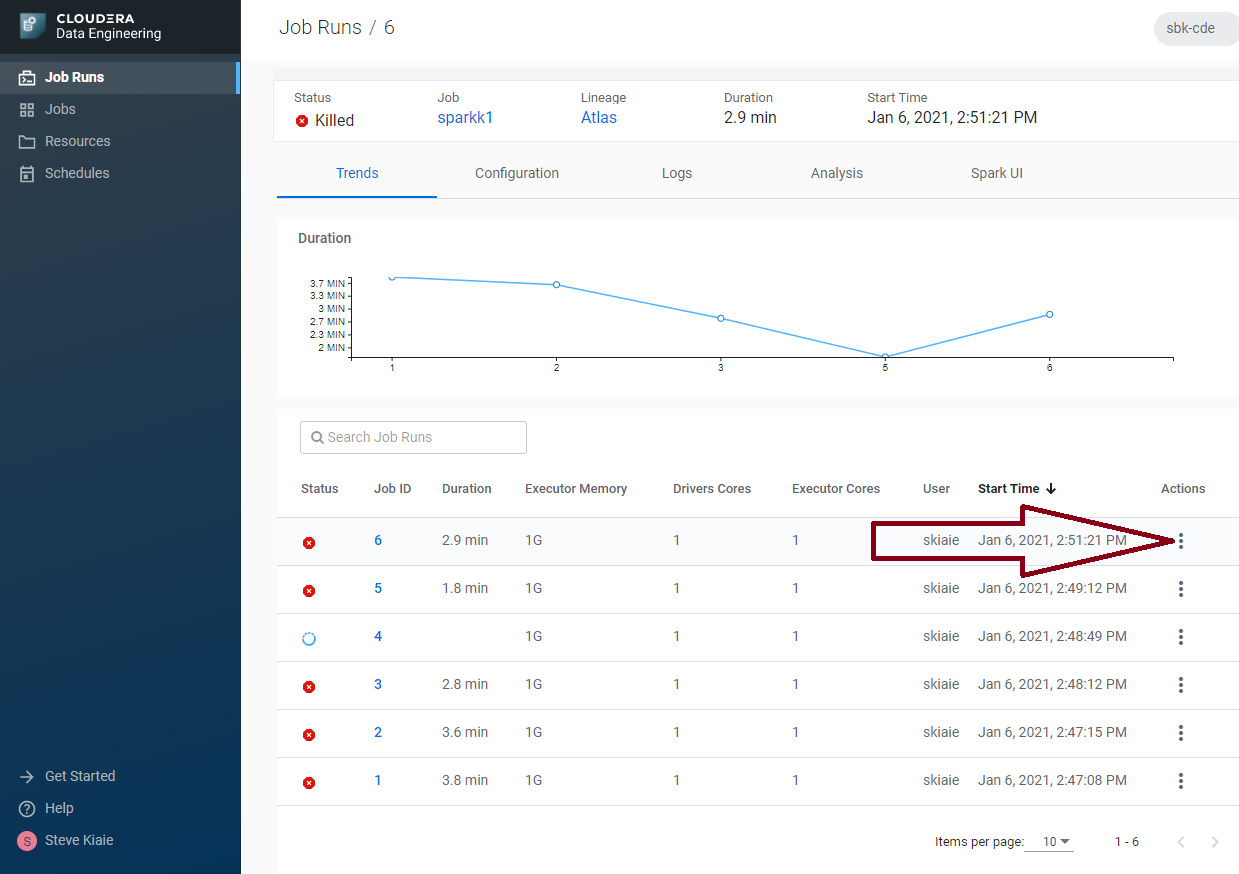Switch to the Spark UI tab
1239x874 pixels.
click(996, 173)
